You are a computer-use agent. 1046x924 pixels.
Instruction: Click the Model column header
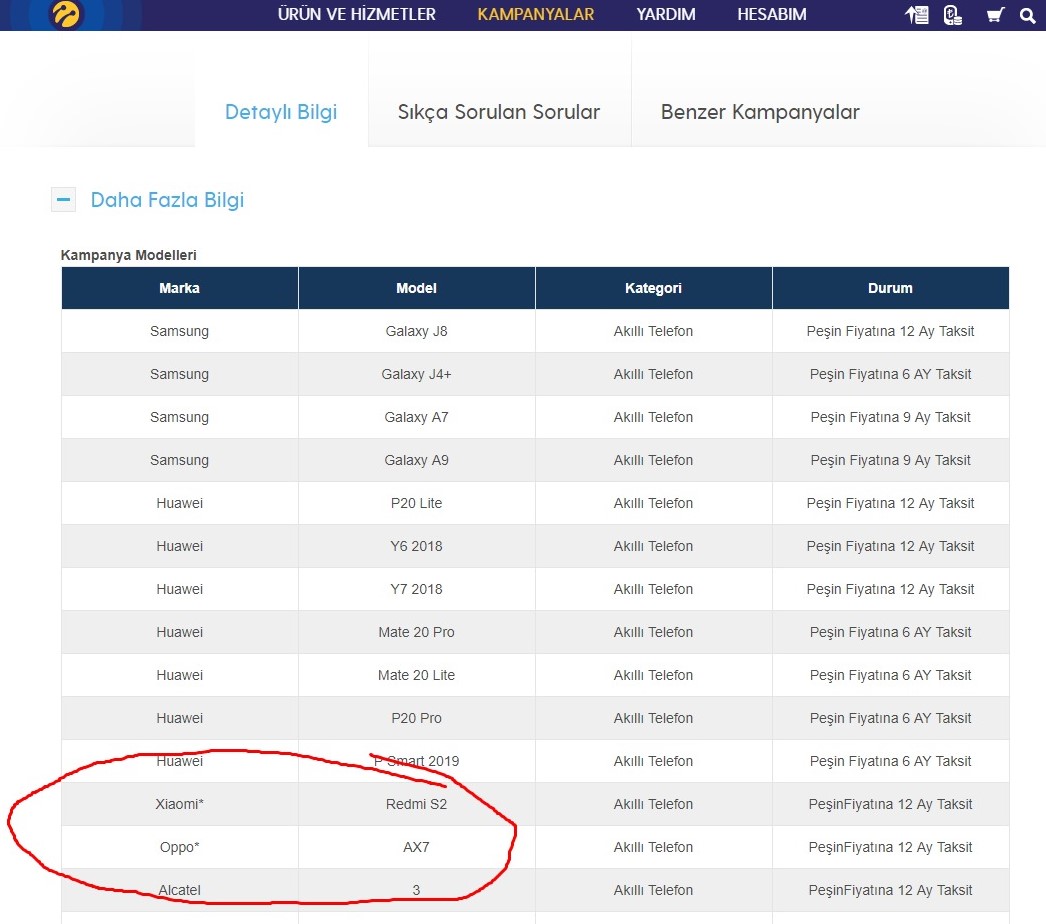[416, 288]
